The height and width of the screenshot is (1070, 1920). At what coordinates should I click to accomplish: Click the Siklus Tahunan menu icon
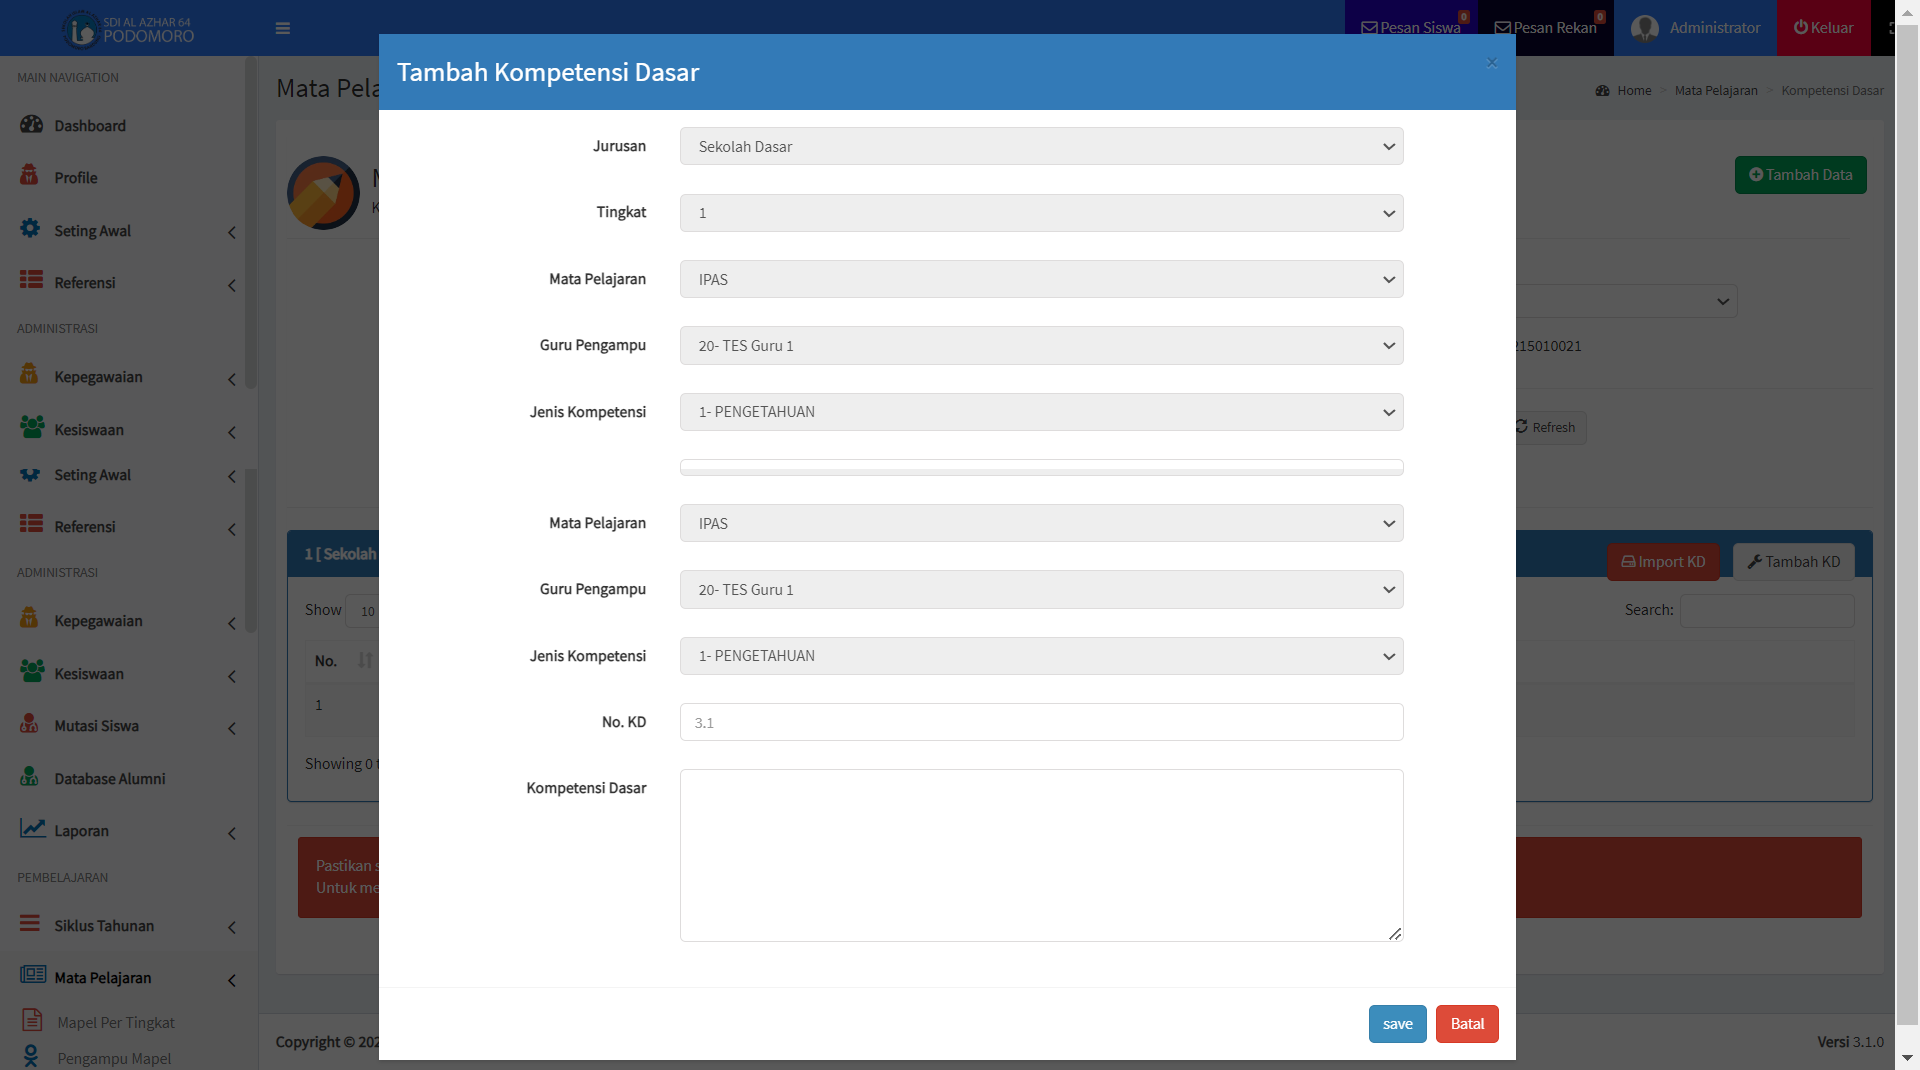tap(30, 924)
